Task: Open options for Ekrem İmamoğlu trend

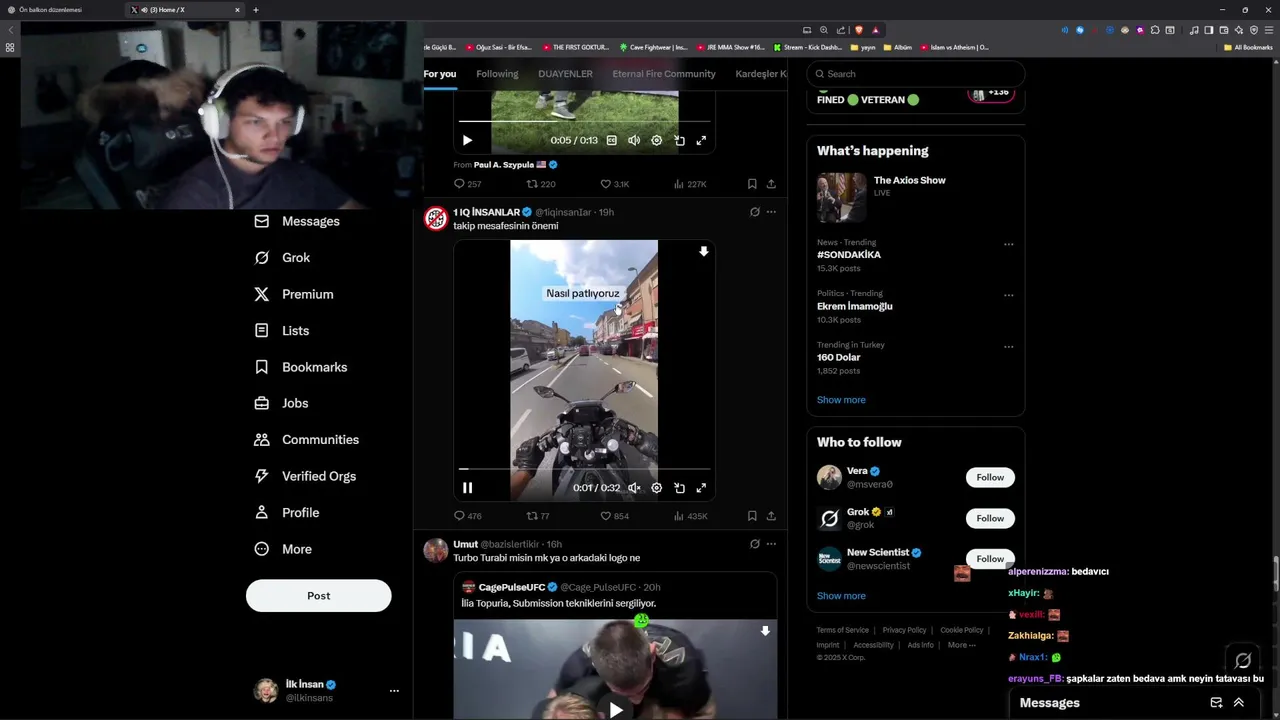Action: coord(1008,295)
